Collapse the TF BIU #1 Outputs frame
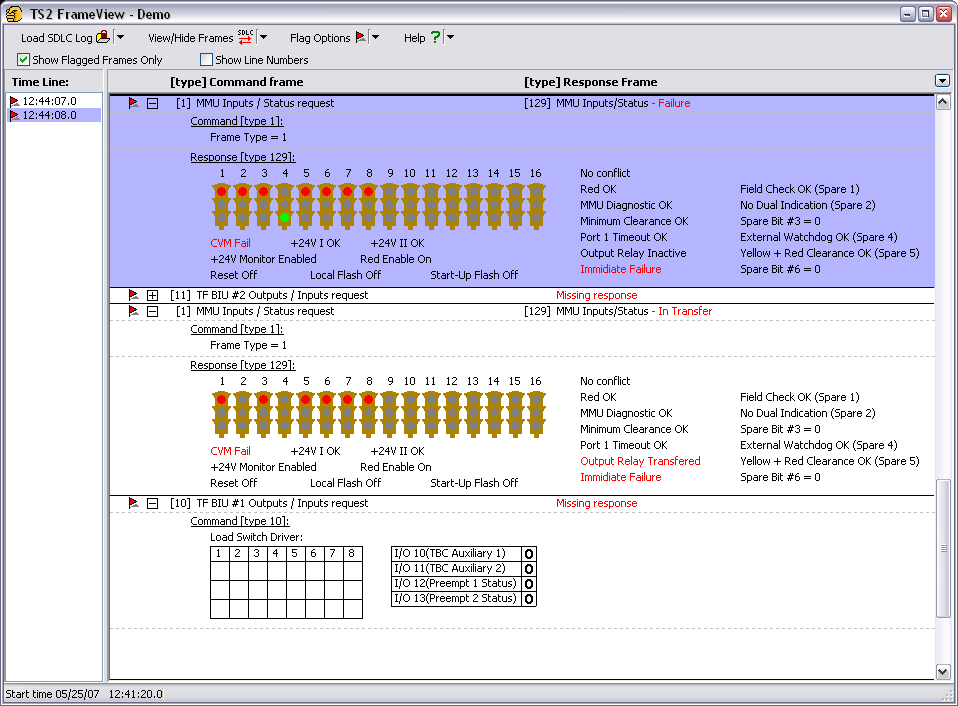958x706 pixels. [152, 503]
